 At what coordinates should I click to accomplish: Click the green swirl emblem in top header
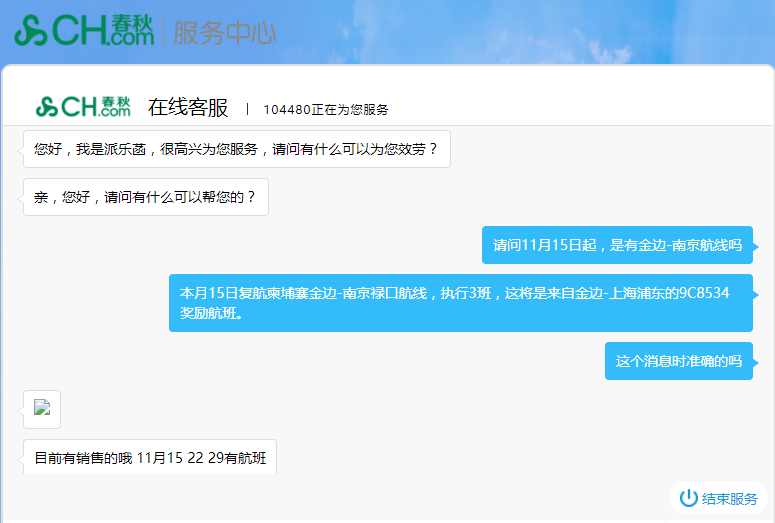click(31, 30)
